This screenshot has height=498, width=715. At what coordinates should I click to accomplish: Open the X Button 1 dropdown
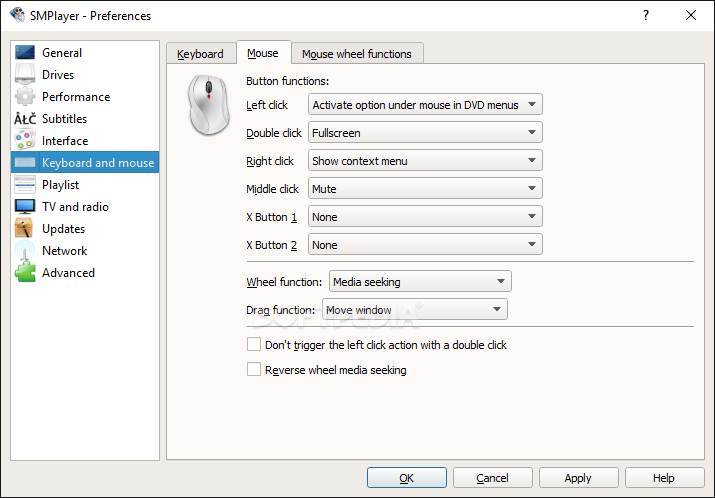point(425,217)
